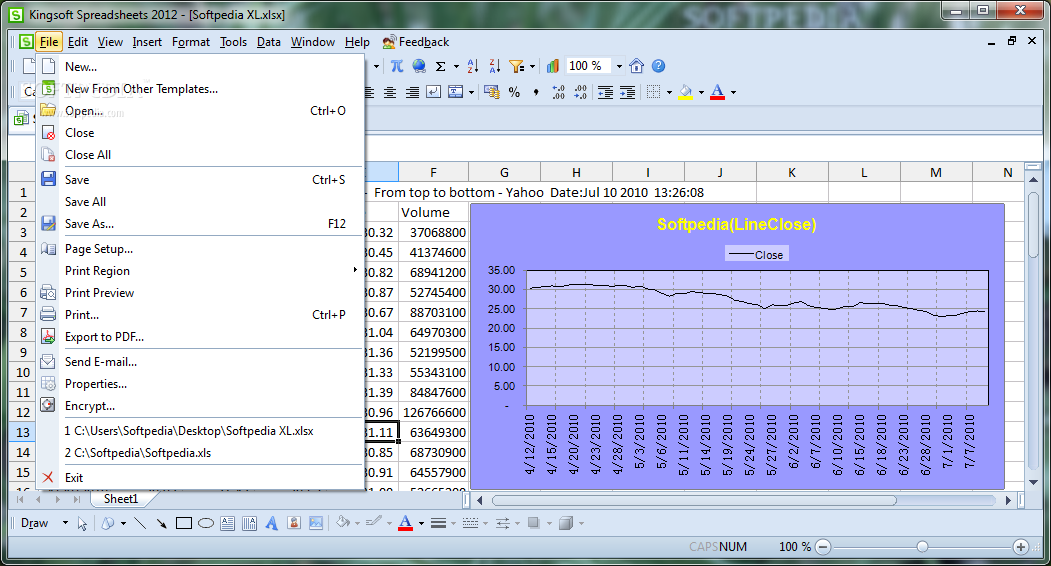This screenshot has width=1051, height=566.
Task: Insert a chart using bar-chart icon
Action: [553, 66]
